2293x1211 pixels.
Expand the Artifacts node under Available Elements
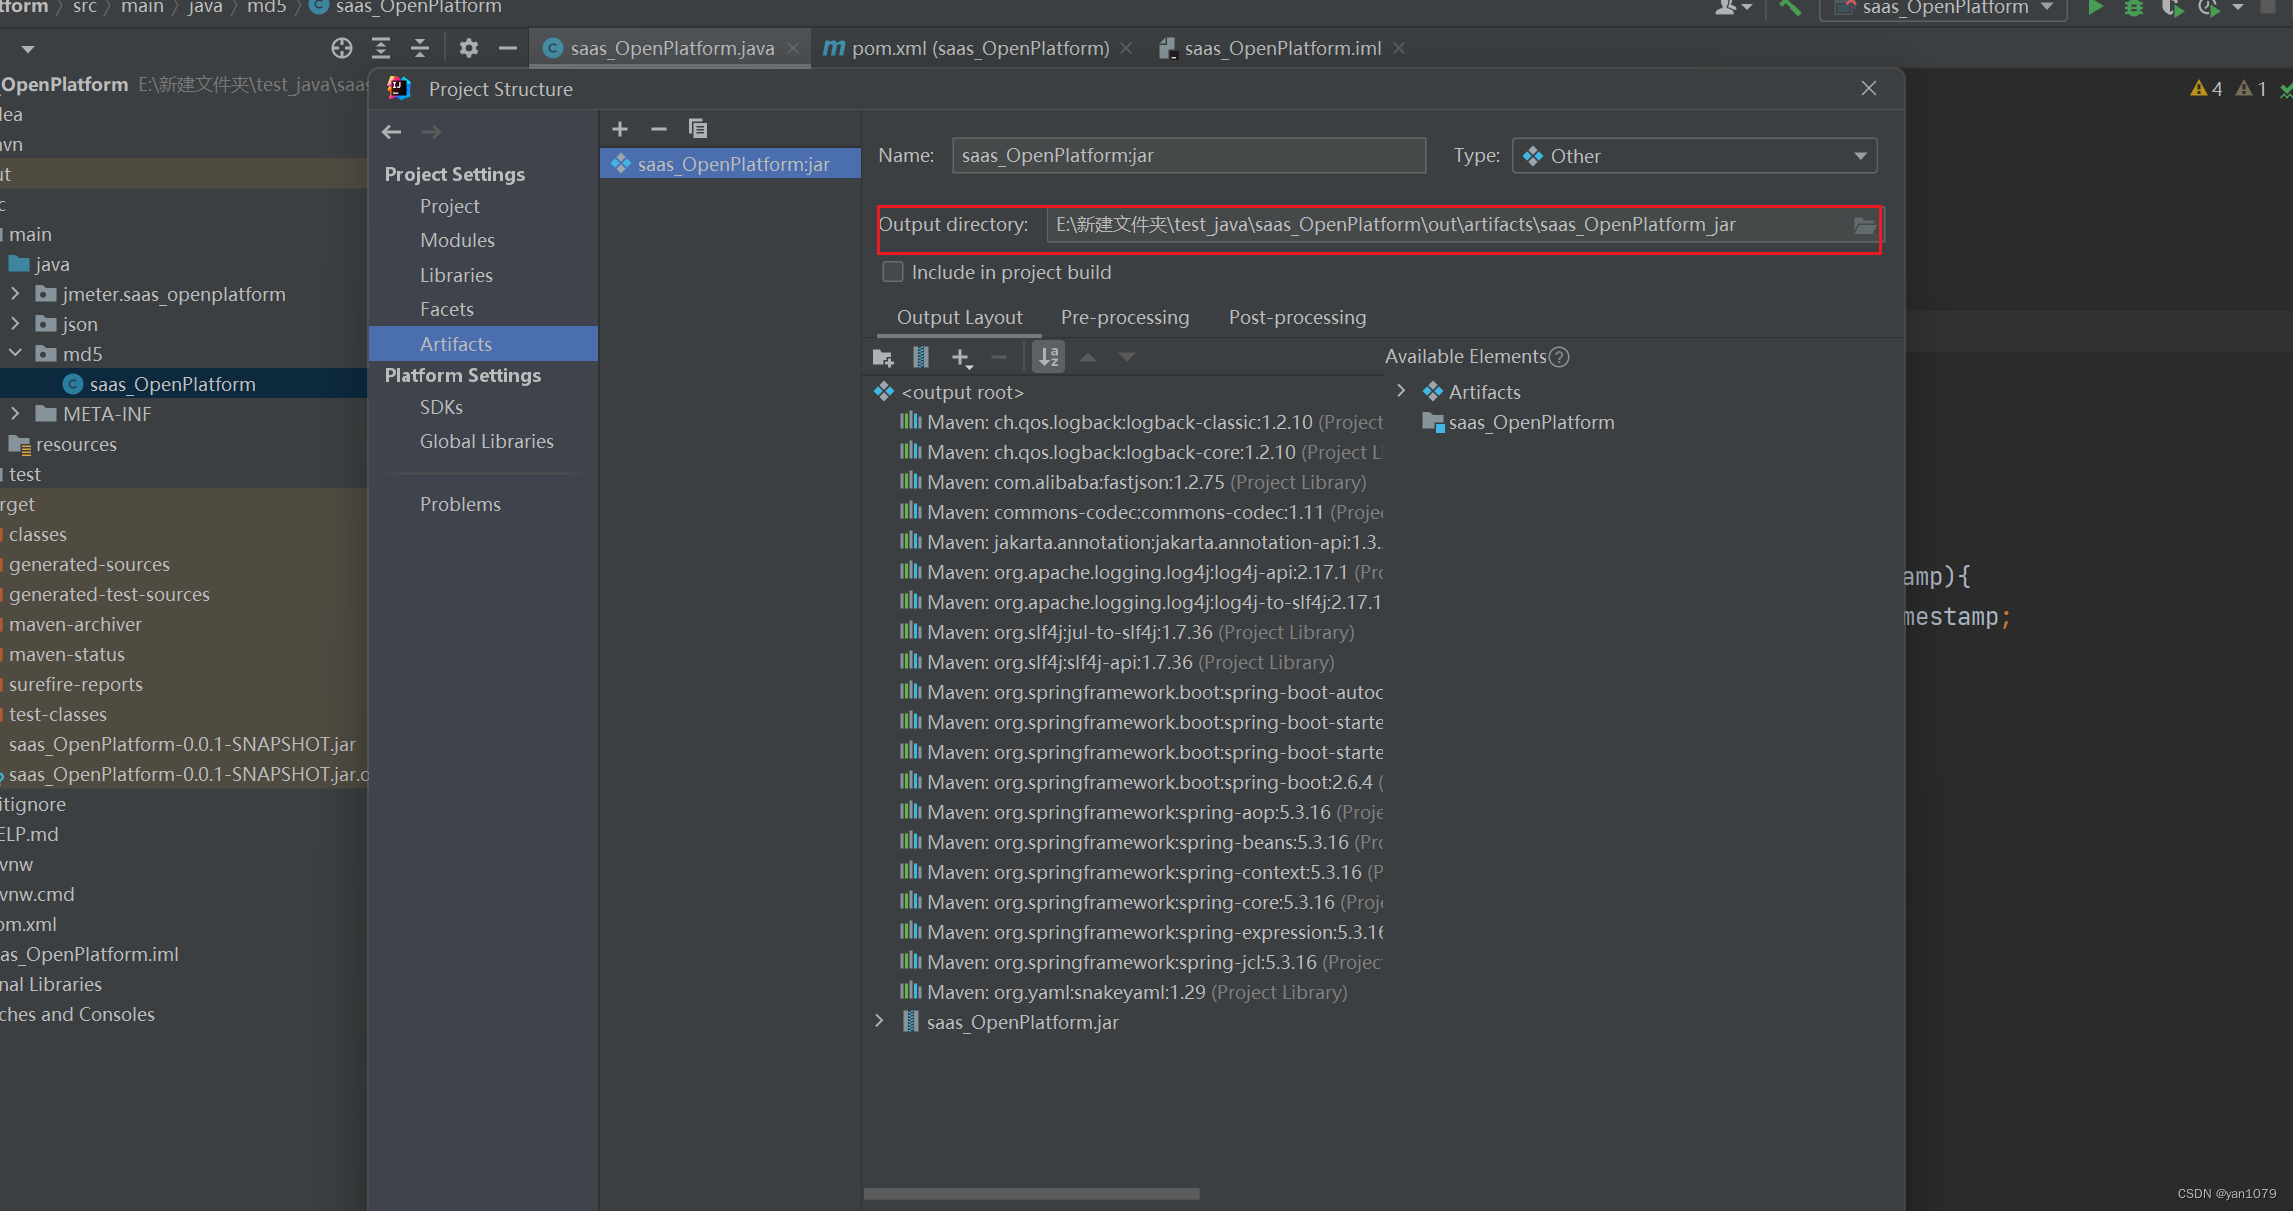1400,391
